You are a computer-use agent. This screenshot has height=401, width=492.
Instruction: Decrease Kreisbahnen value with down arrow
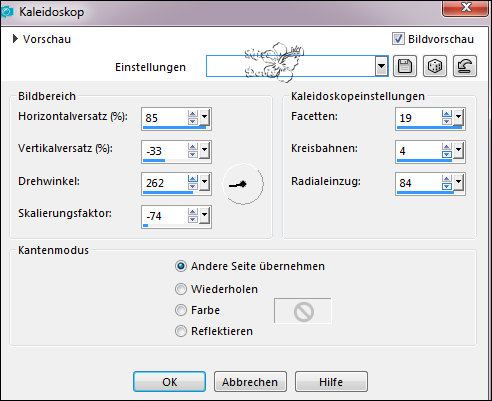[x=447, y=154]
